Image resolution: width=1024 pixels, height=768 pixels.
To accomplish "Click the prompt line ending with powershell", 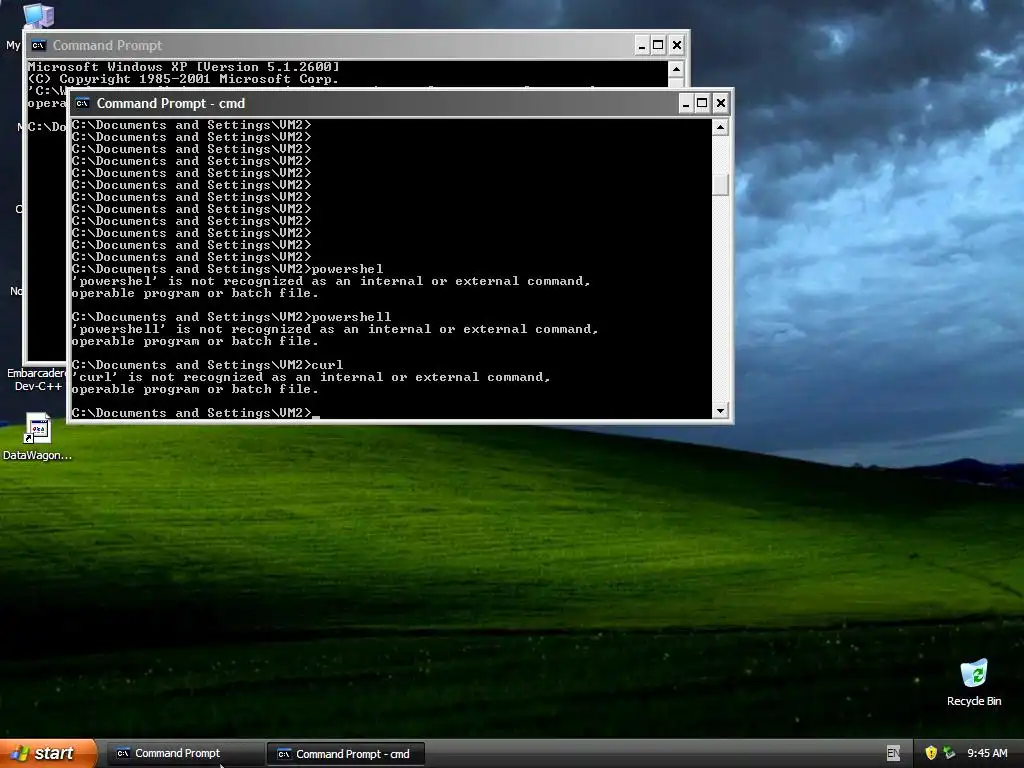I will click(x=232, y=317).
